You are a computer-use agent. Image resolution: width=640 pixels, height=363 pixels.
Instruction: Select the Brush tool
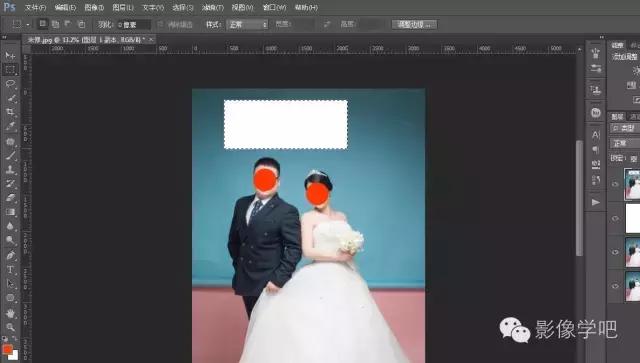tap(10, 156)
